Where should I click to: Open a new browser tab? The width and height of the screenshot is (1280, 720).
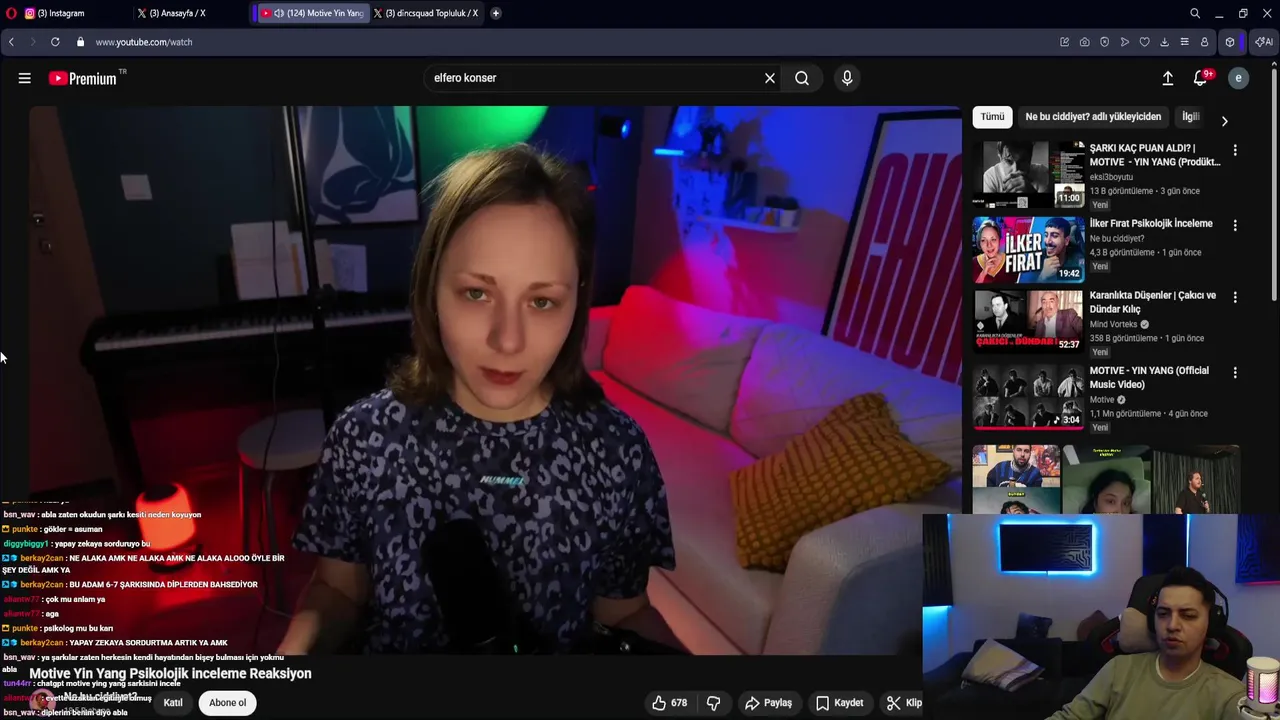click(x=496, y=13)
